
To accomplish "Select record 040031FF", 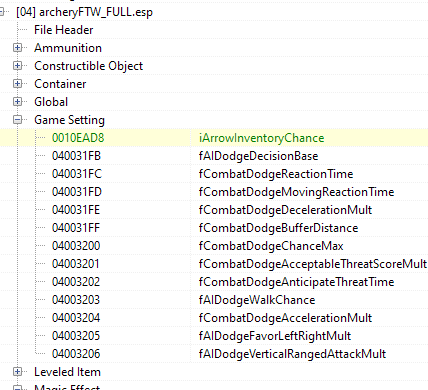I will [x=76, y=228].
